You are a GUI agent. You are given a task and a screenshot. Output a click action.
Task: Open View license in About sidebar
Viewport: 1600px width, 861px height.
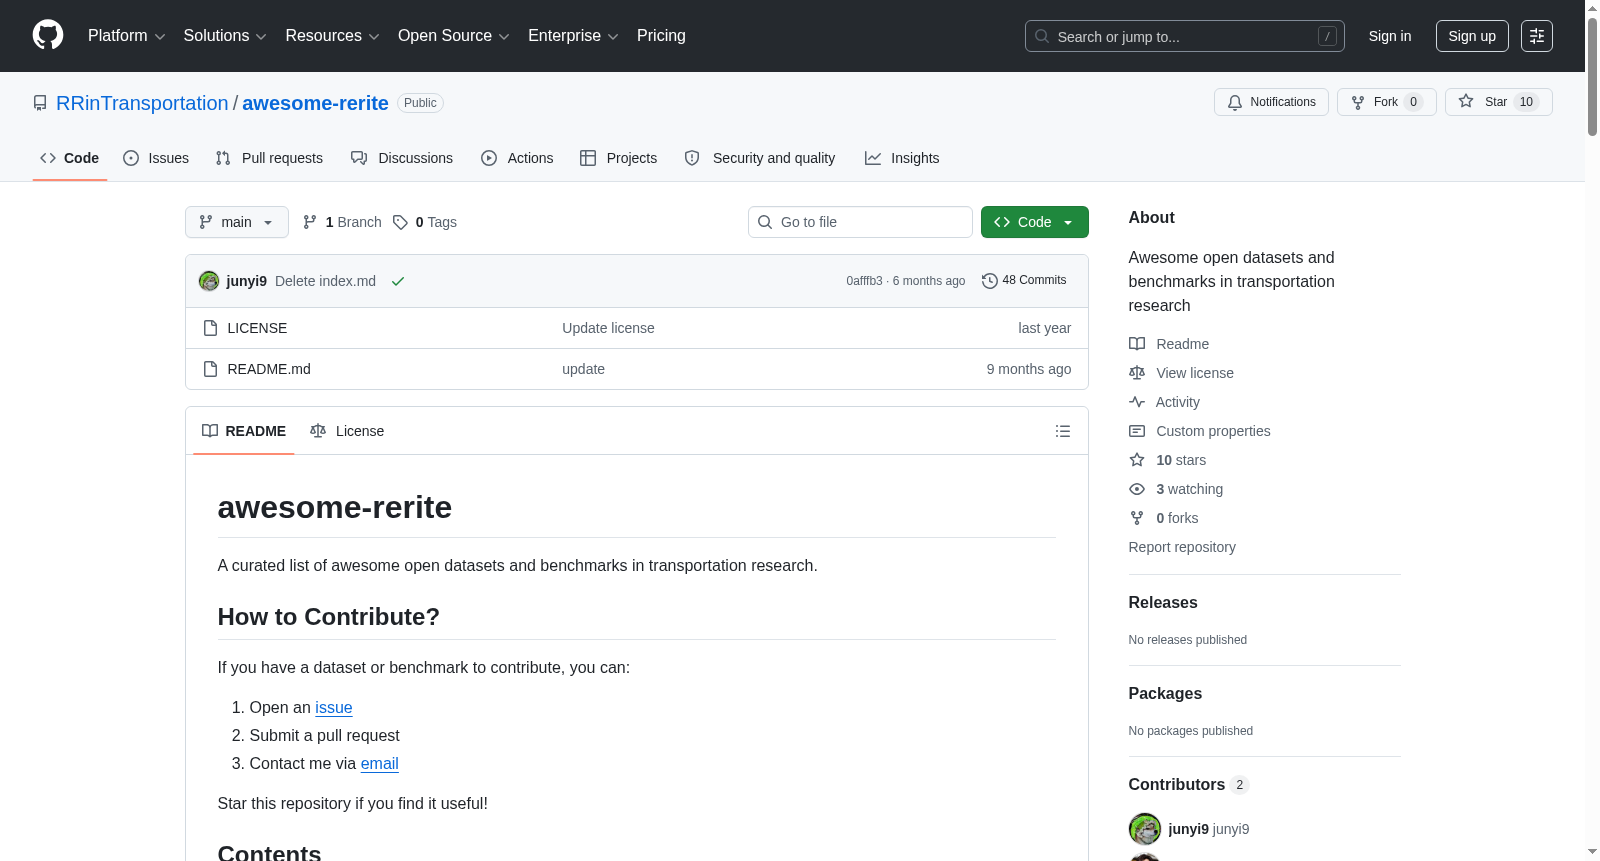pyautogui.click(x=1181, y=373)
